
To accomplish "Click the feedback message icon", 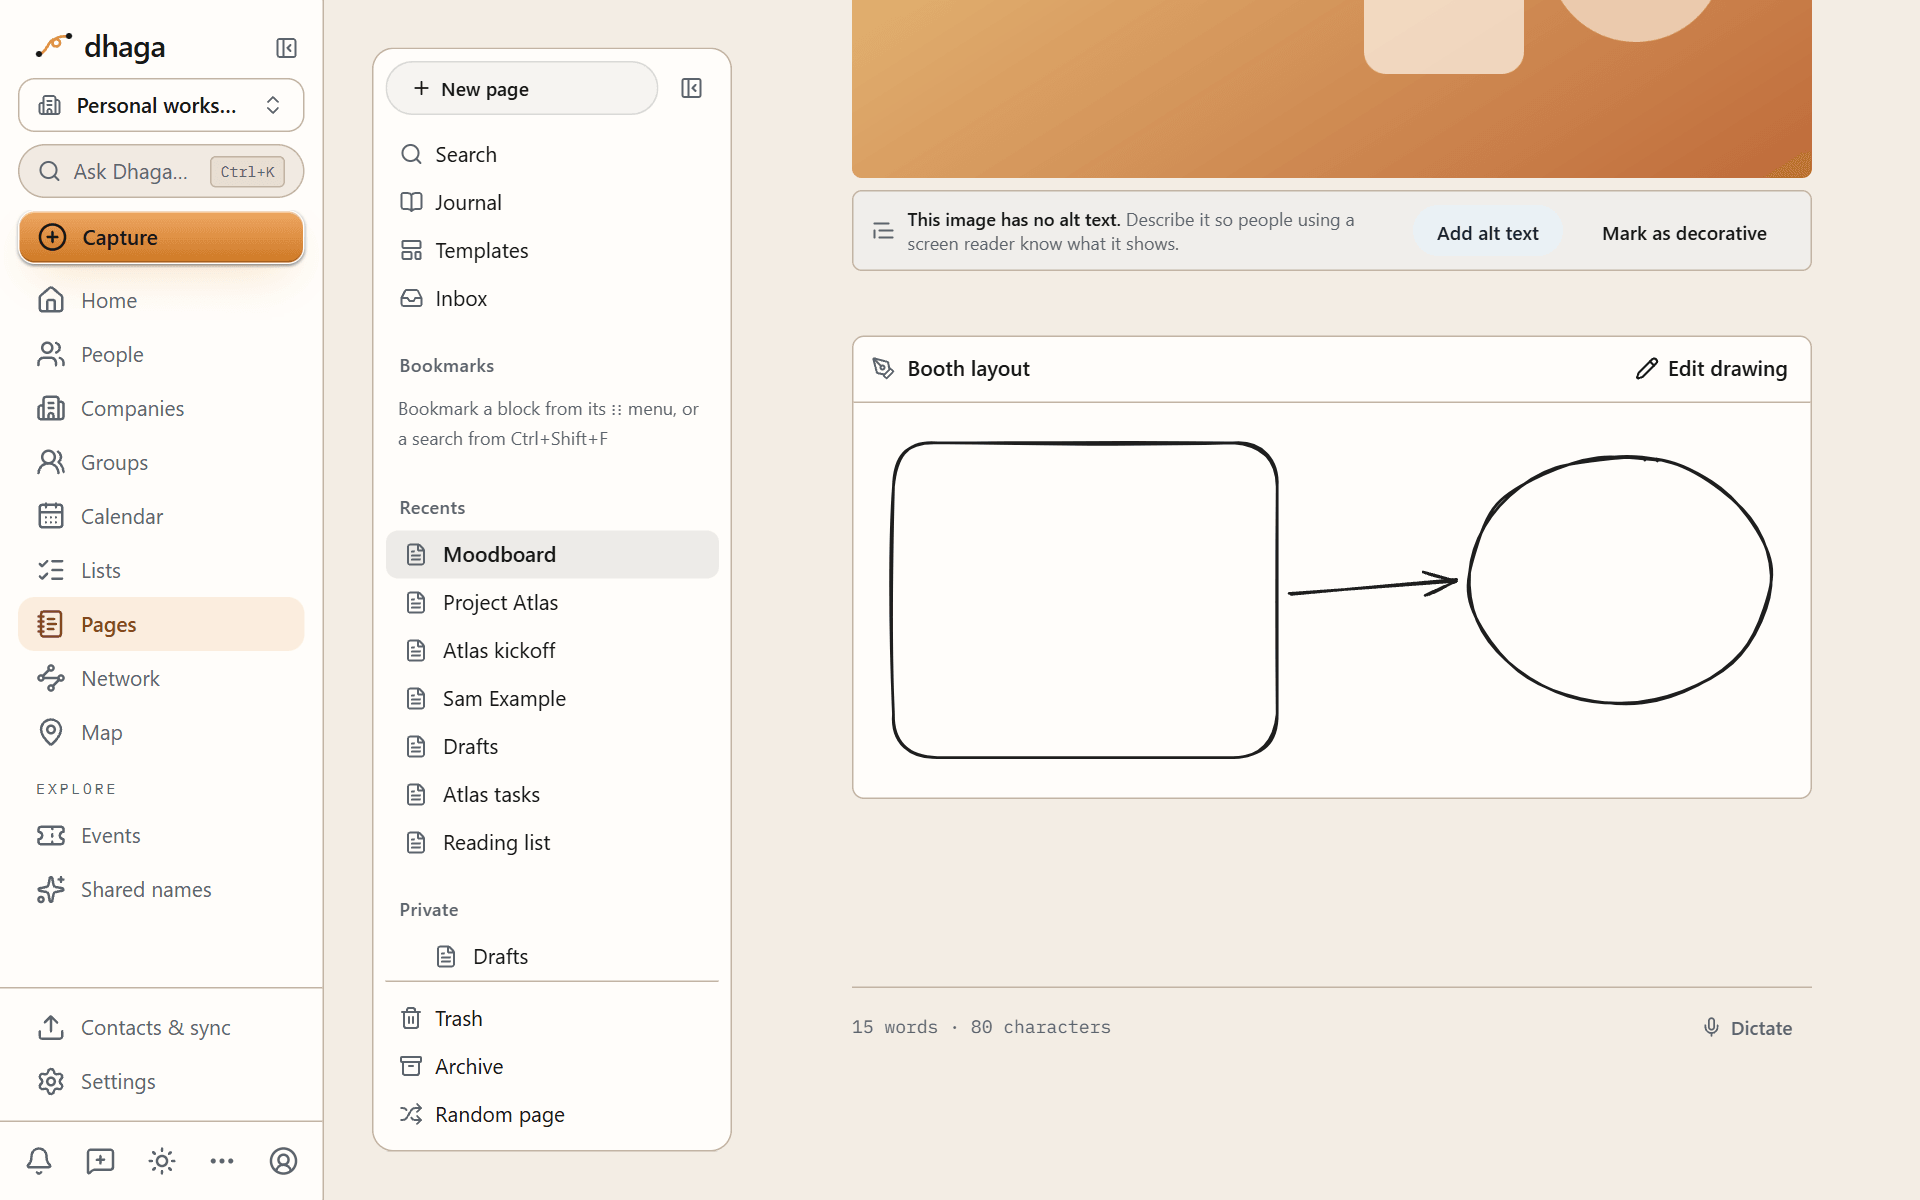I will pyautogui.click(x=100, y=1161).
